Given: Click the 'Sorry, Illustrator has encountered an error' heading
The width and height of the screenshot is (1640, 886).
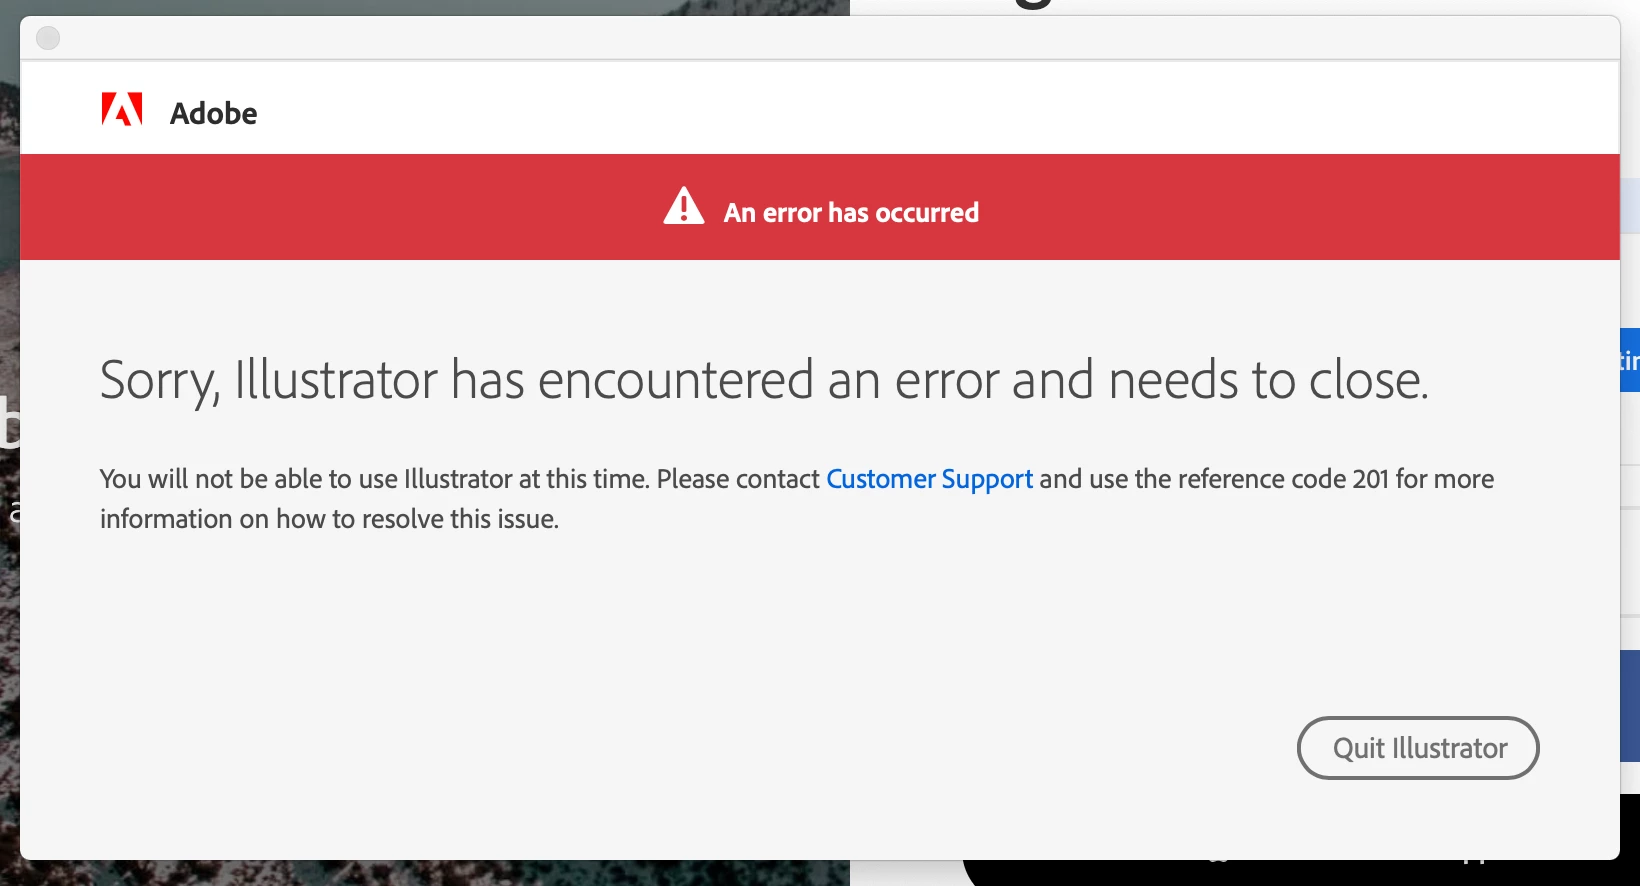Looking at the screenshot, I should point(764,381).
